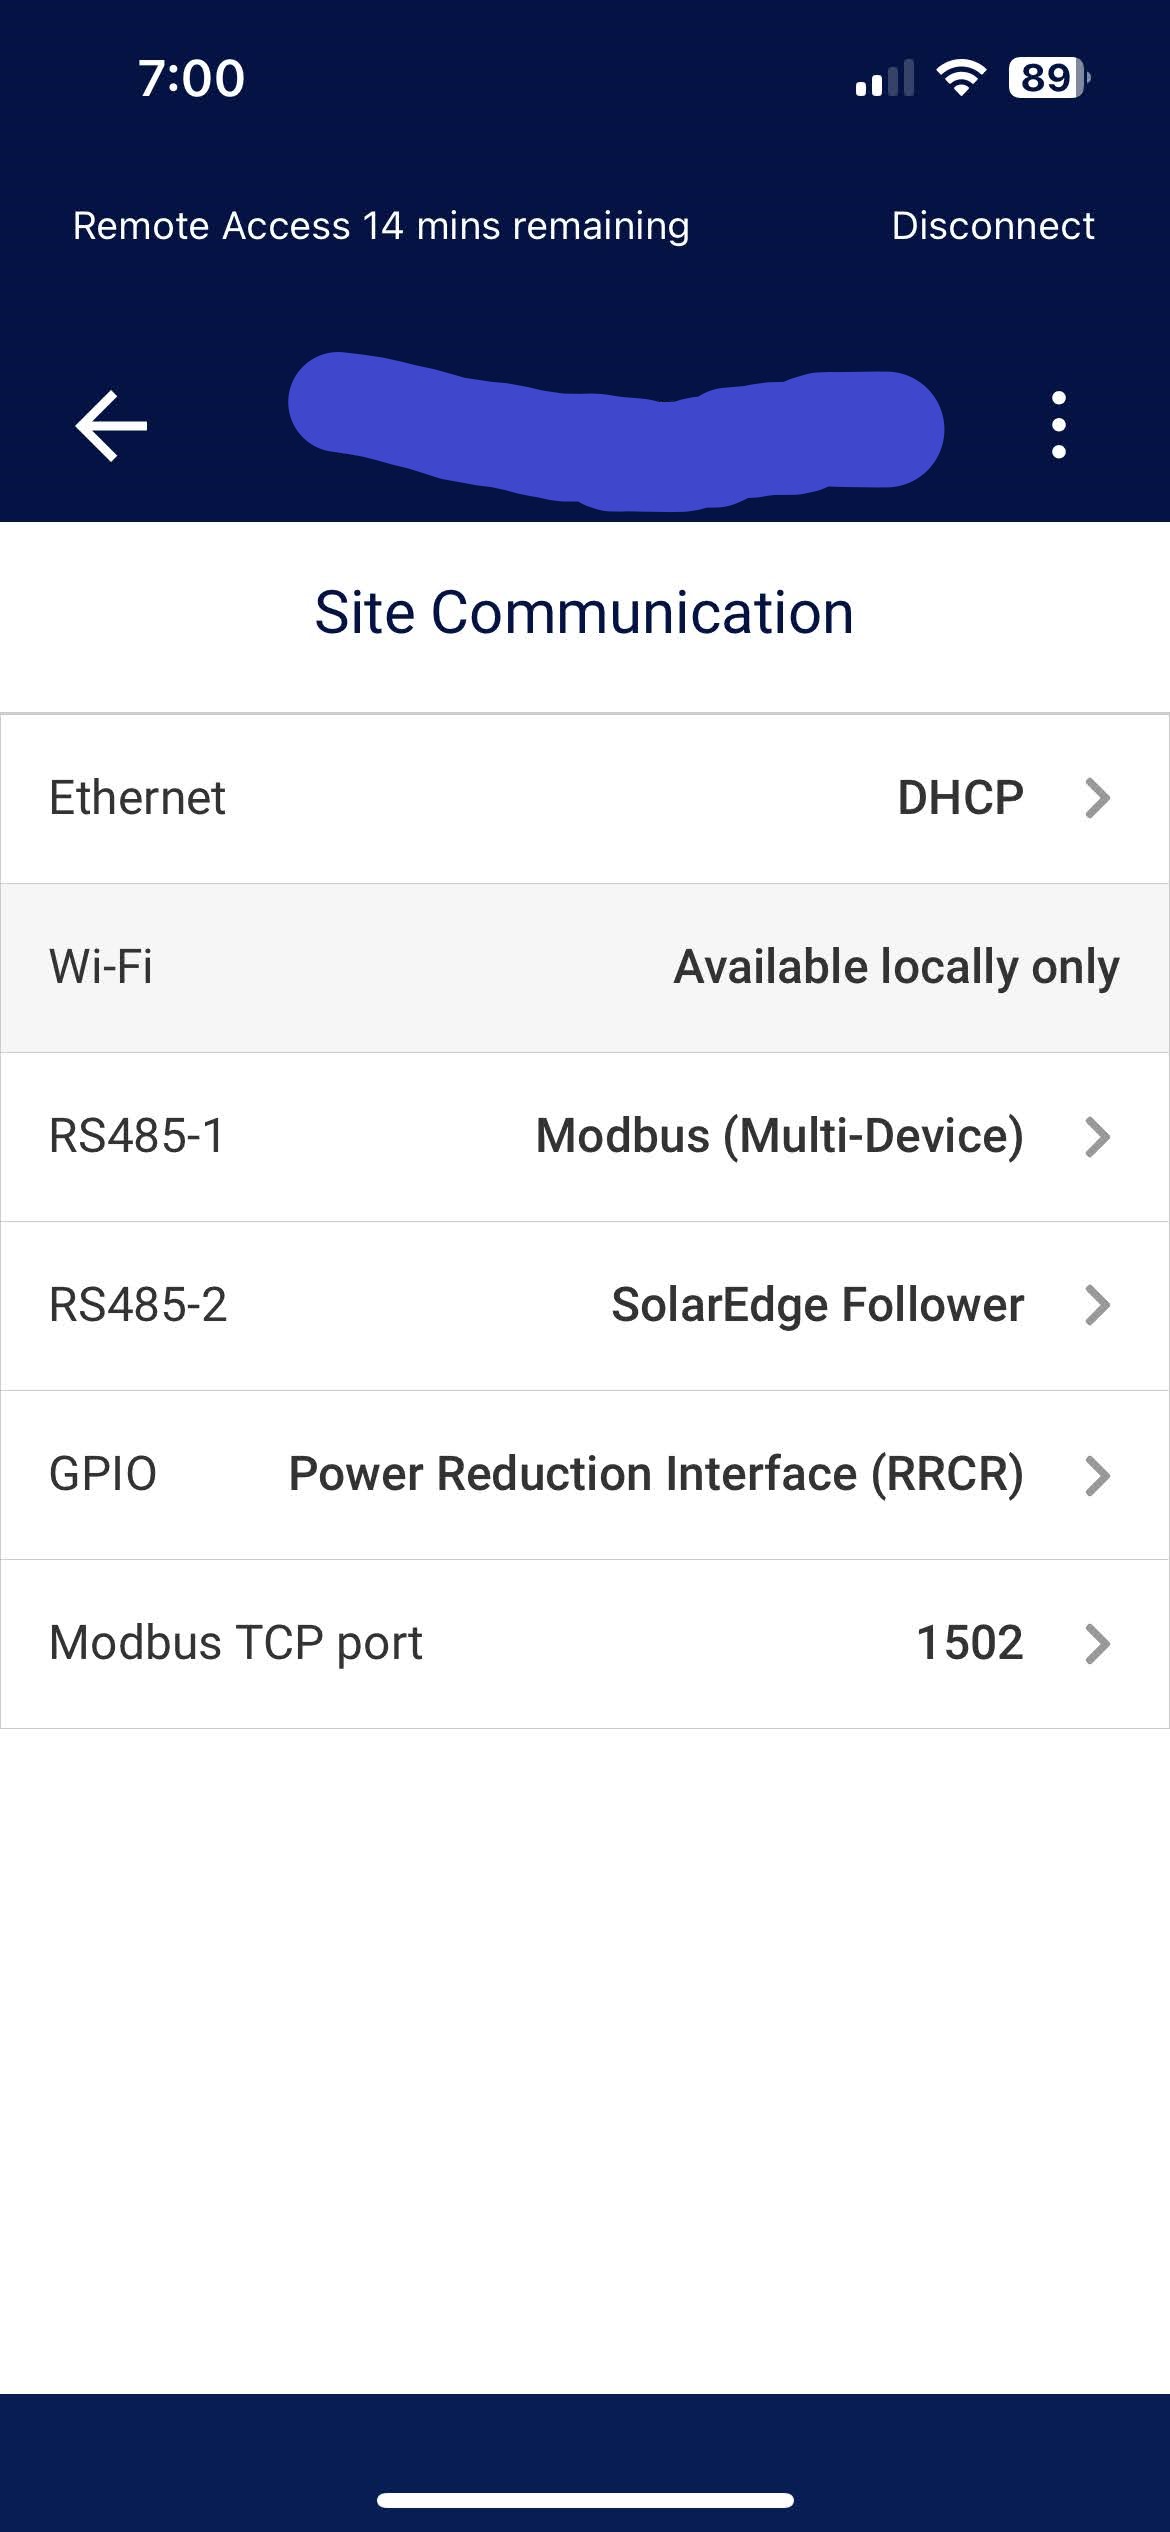Select the Wi-Fi row
This screenshot has width=1170, height=2532.
tap(585, 967)
